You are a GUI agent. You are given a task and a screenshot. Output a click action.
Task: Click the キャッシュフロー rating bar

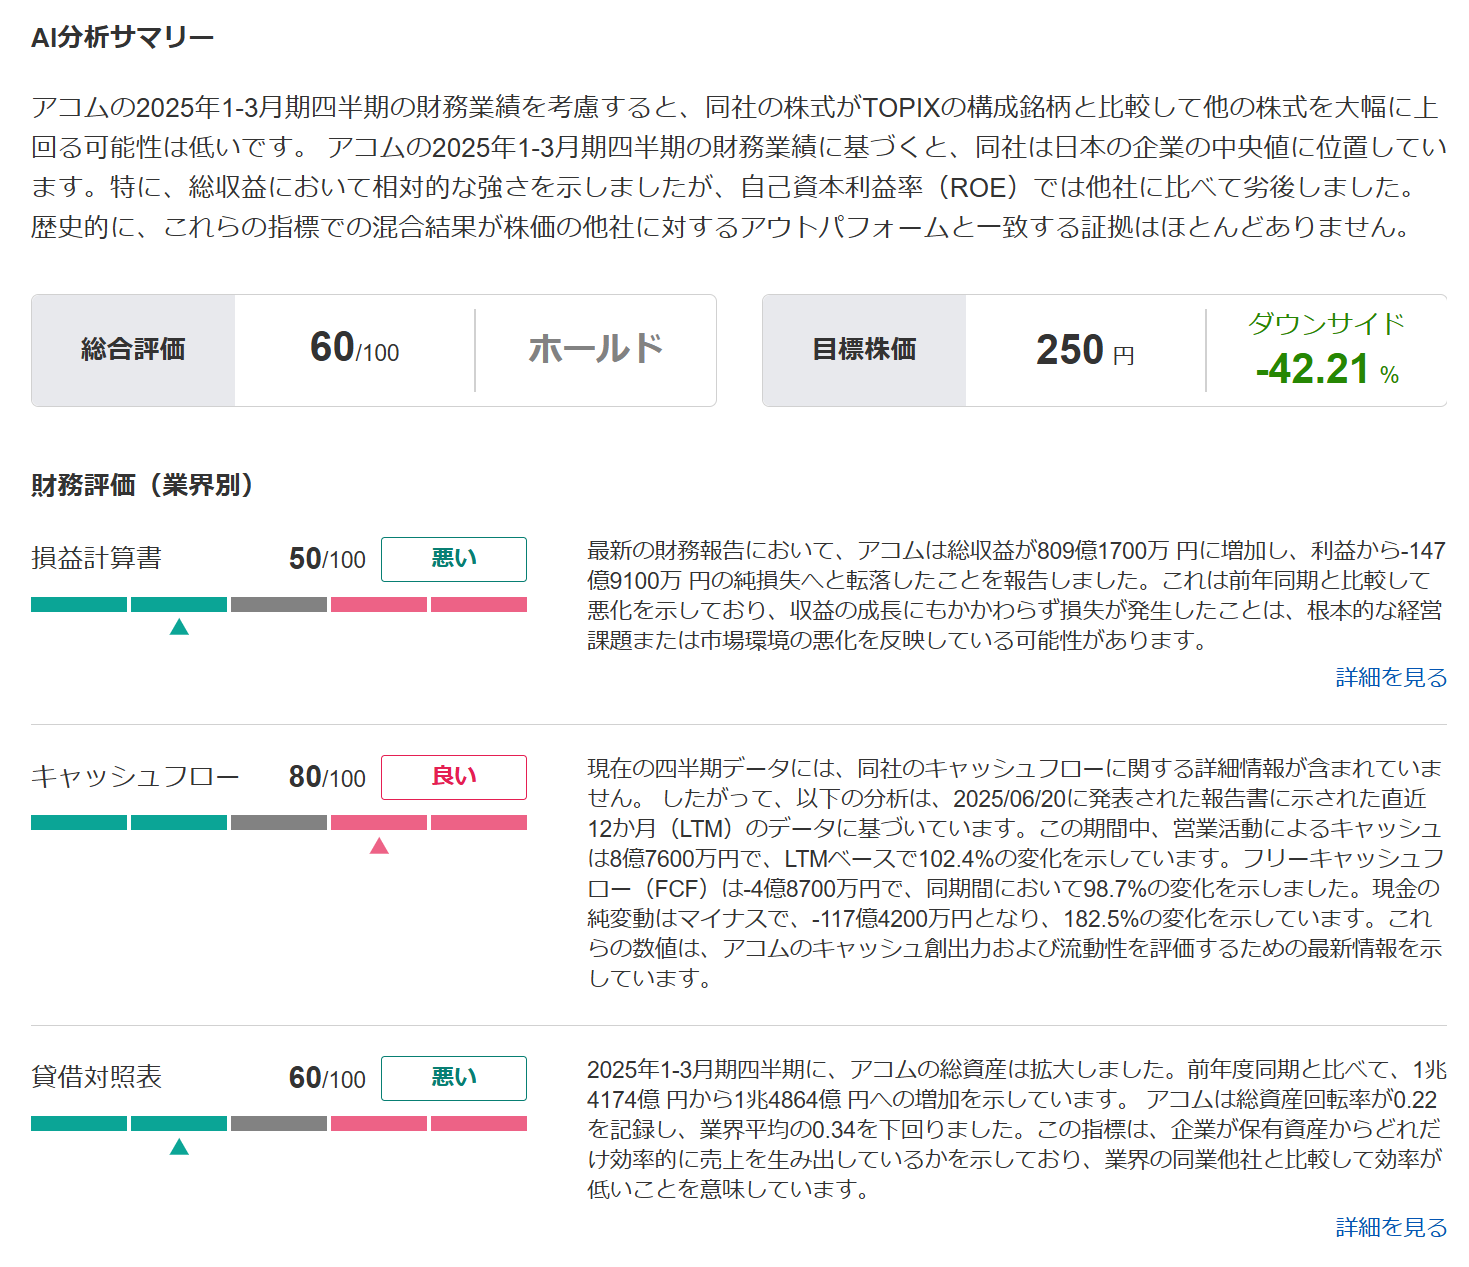click(279, 822)
